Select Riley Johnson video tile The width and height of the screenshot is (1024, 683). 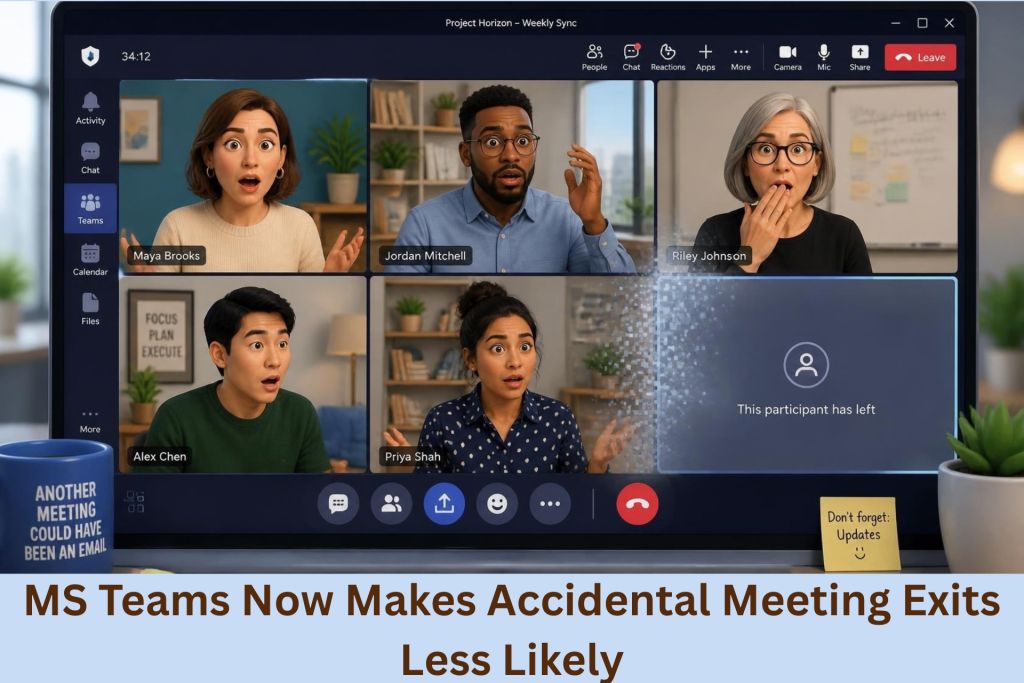[807, 176]
